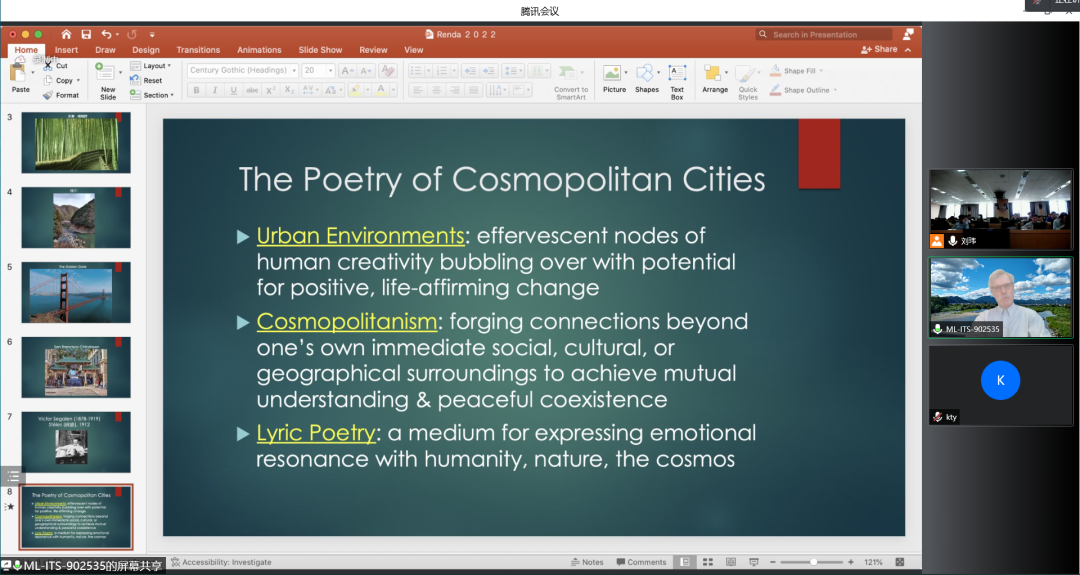The image size is (1080, 575).
Task: Click the bullets list button
Action: (x=415, y=70)
